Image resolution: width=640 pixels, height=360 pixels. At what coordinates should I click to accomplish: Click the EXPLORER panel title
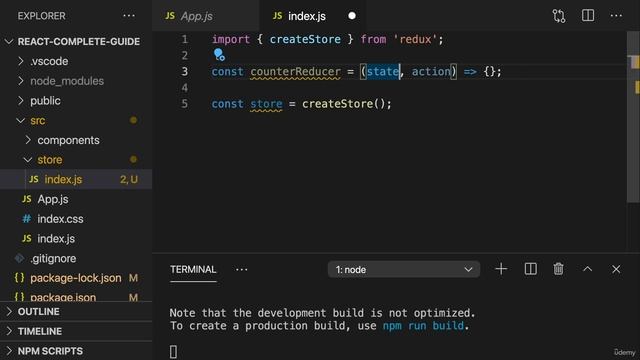coord(41,16)
